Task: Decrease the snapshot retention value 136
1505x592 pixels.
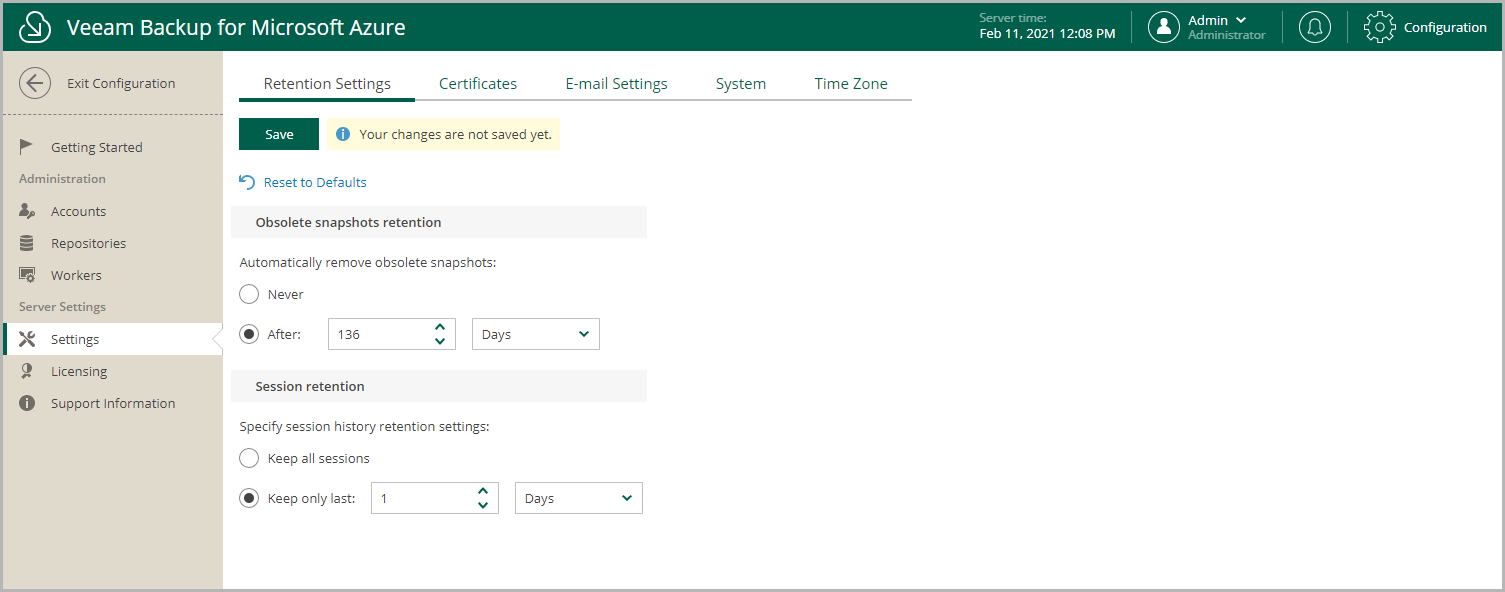Action: pyautogui.click(x=440, y=342)
